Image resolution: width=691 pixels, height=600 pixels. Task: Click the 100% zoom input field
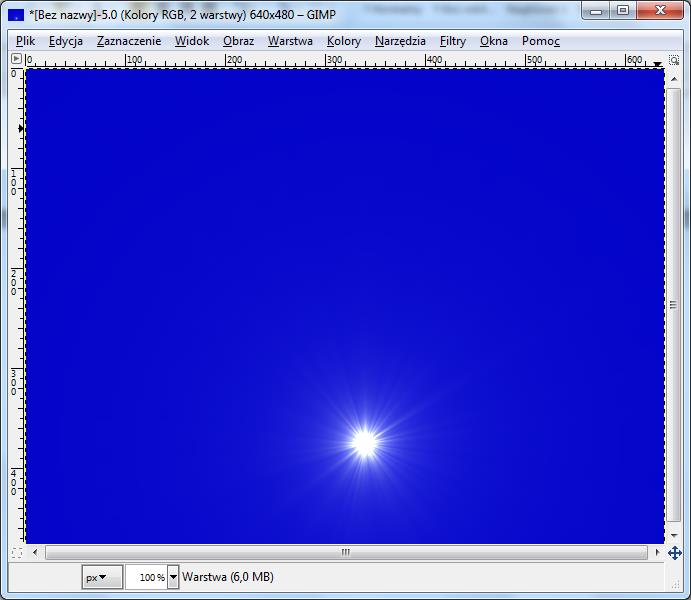(146, 577)
